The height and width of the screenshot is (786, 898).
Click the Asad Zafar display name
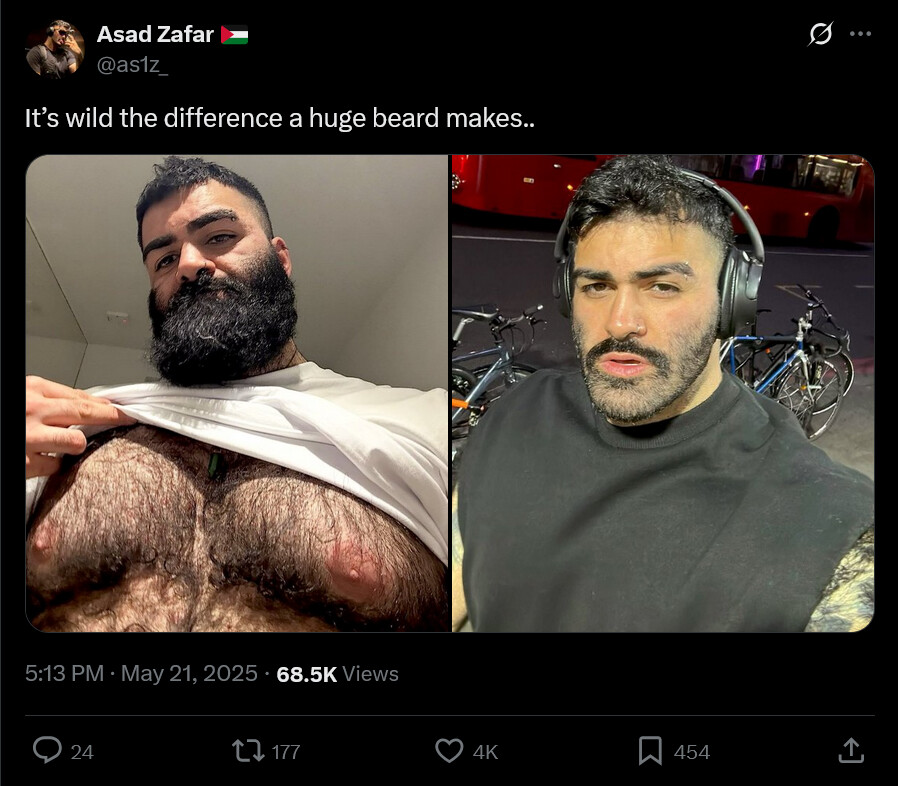155,34
